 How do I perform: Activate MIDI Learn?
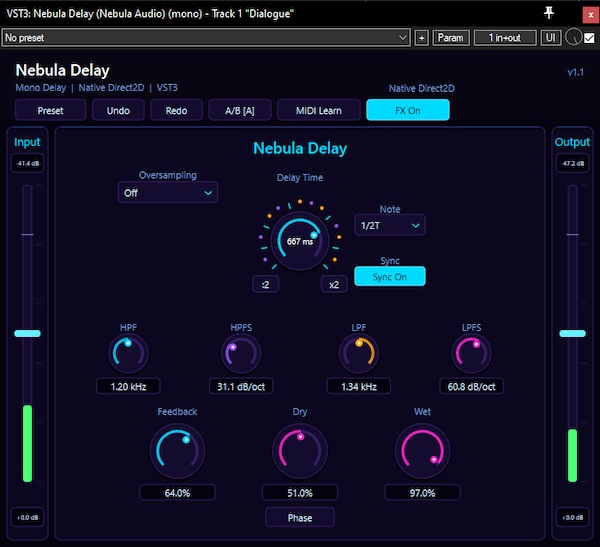point(319,110)
